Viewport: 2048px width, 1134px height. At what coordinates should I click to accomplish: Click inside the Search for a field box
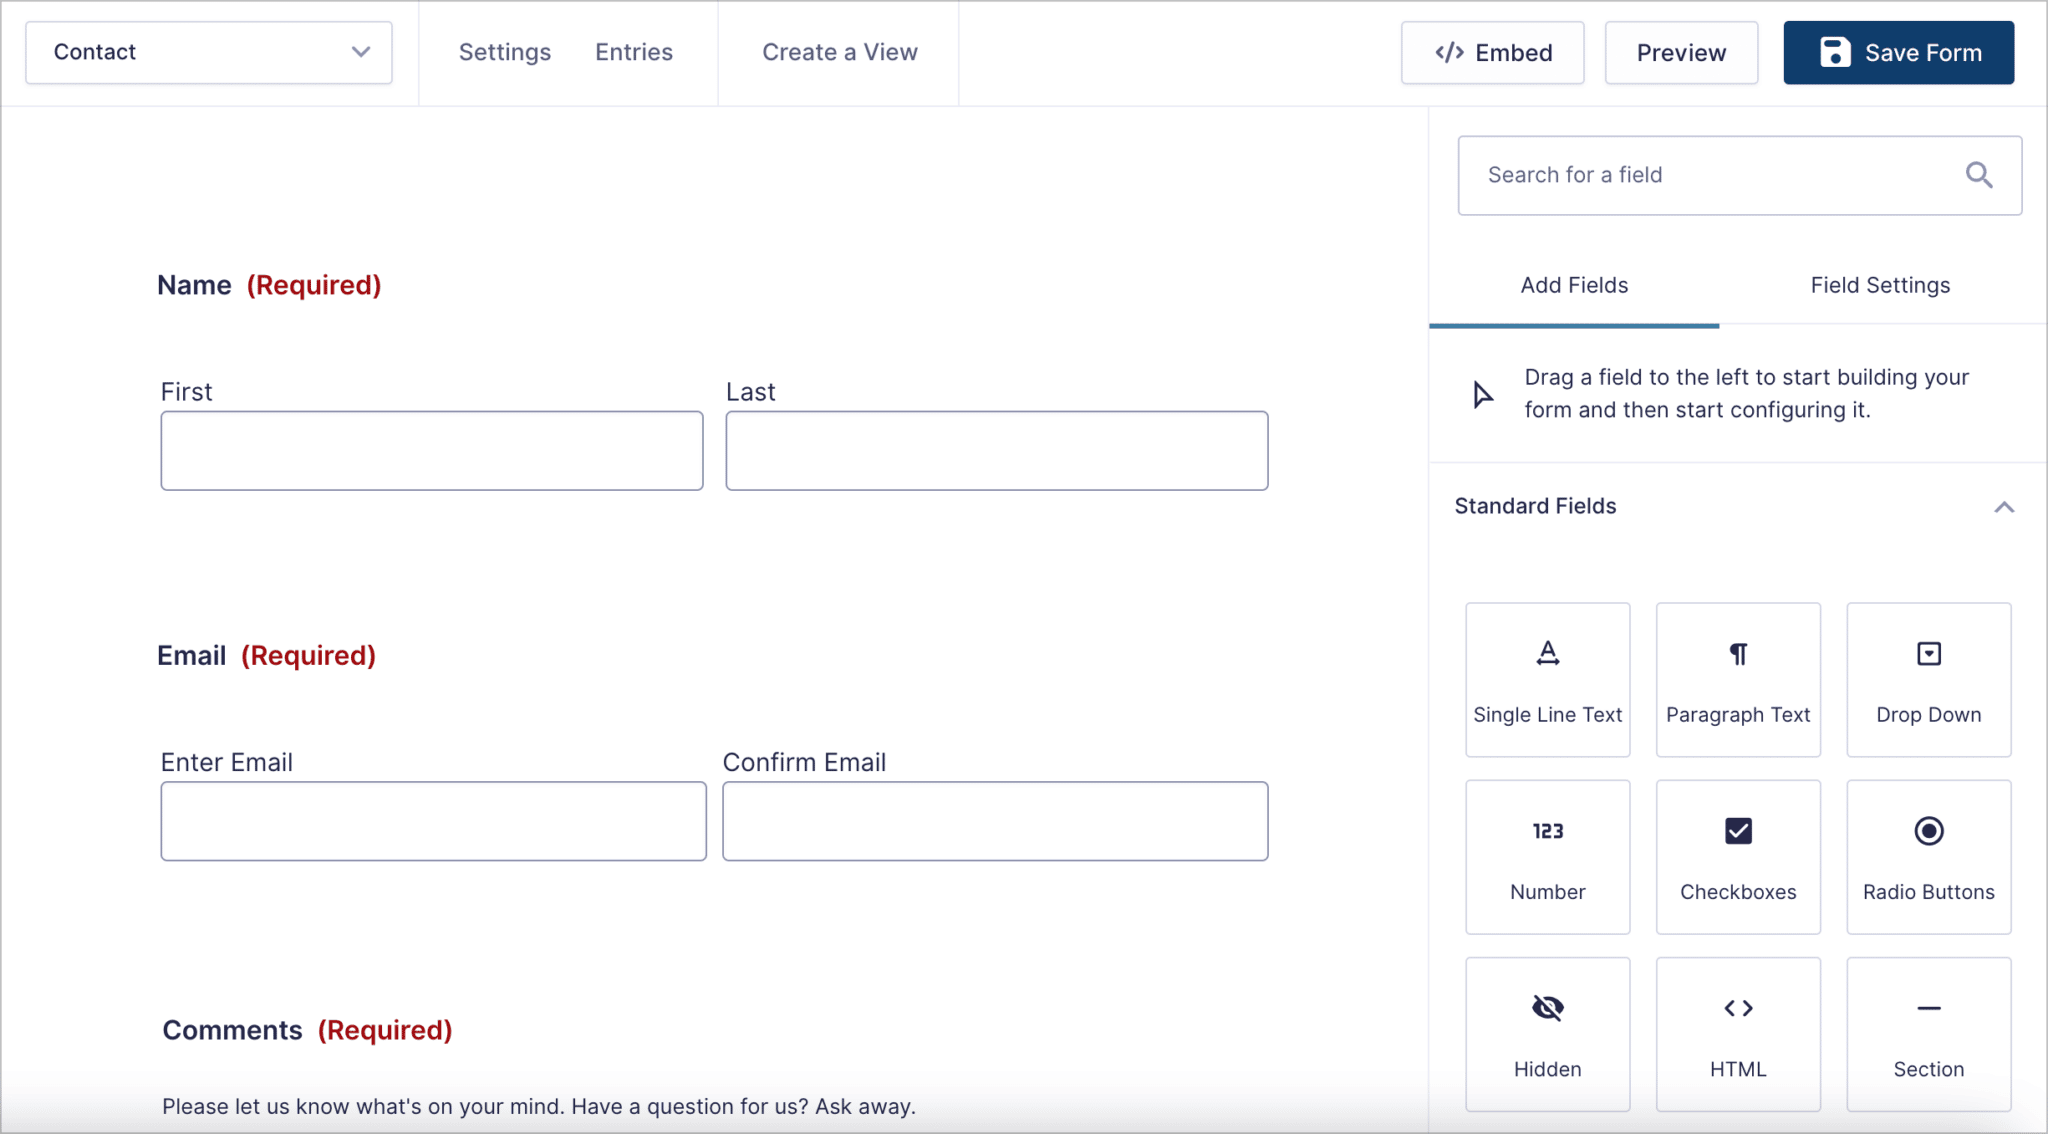1700,175
